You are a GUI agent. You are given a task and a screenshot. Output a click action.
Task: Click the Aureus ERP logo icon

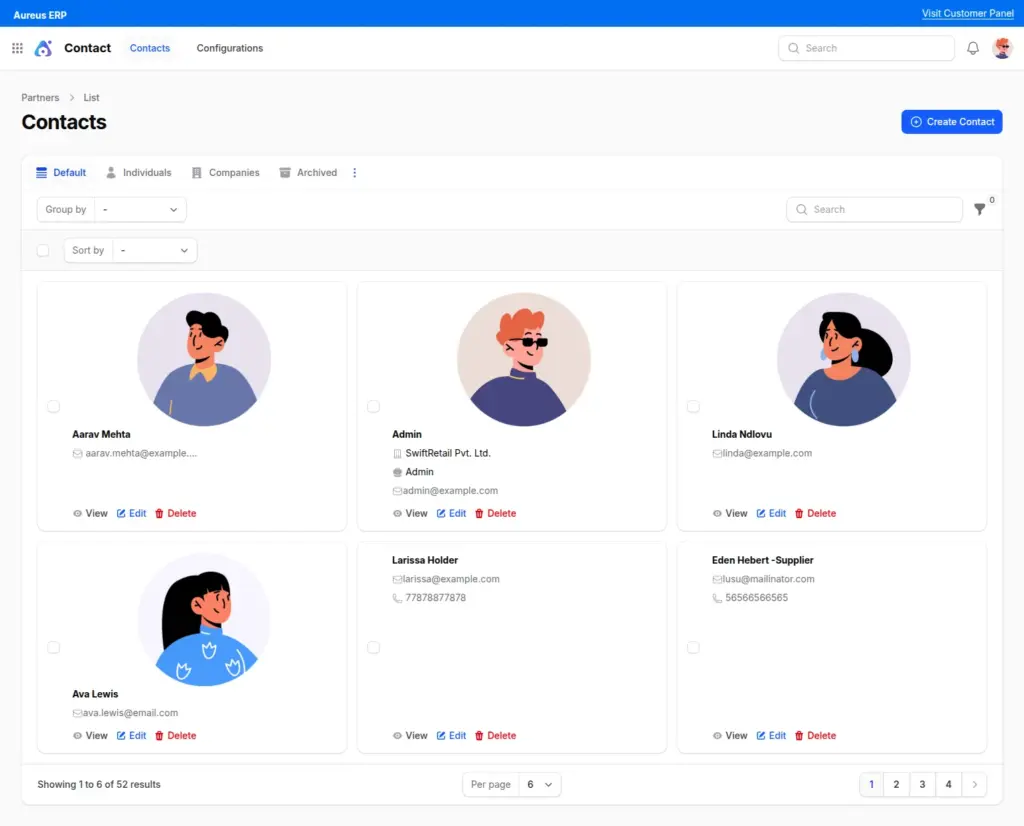pyautogui.click(x=43, y=48)
